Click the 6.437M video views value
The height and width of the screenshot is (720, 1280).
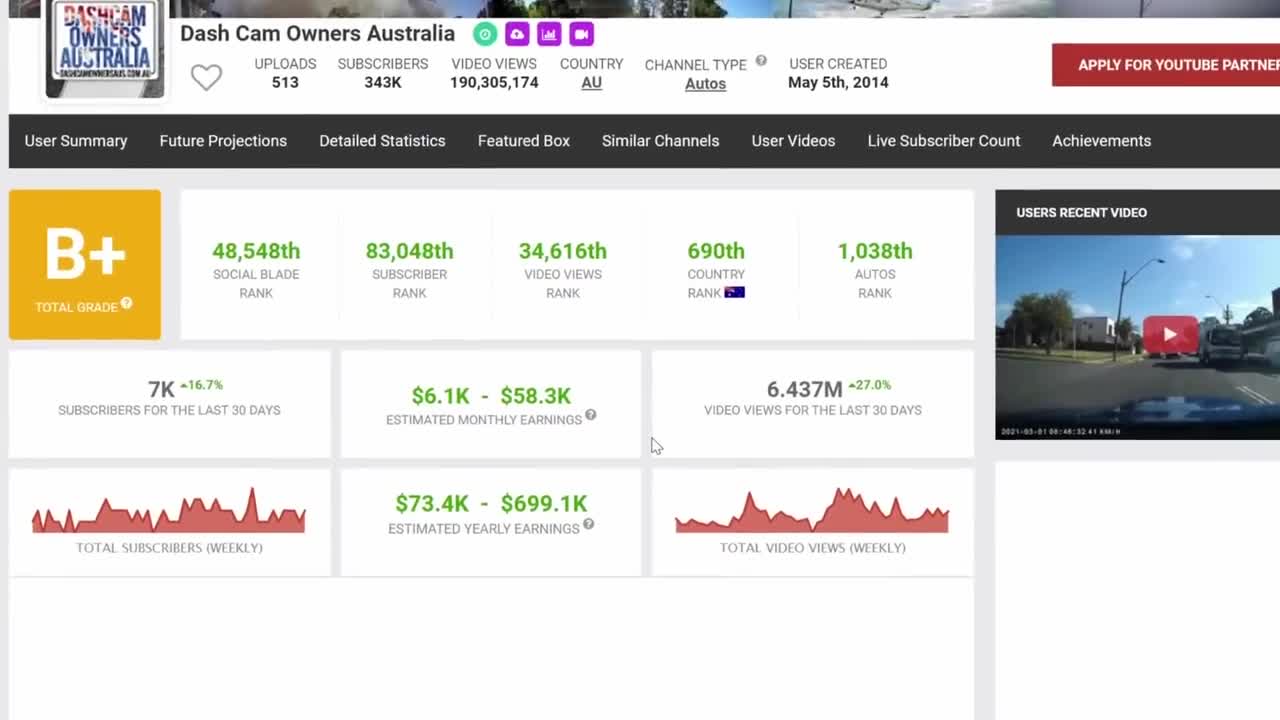[x=804, y=390]
